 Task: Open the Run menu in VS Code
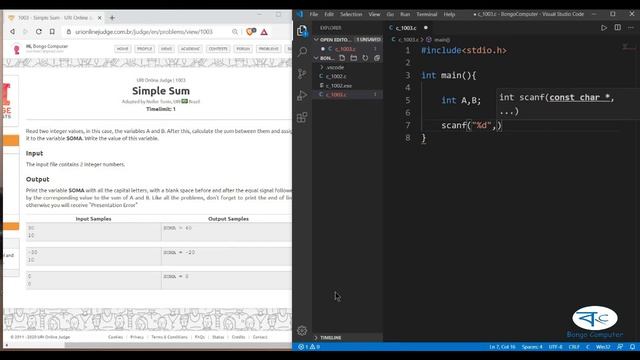pyautogui.click(x=405, y=14)
